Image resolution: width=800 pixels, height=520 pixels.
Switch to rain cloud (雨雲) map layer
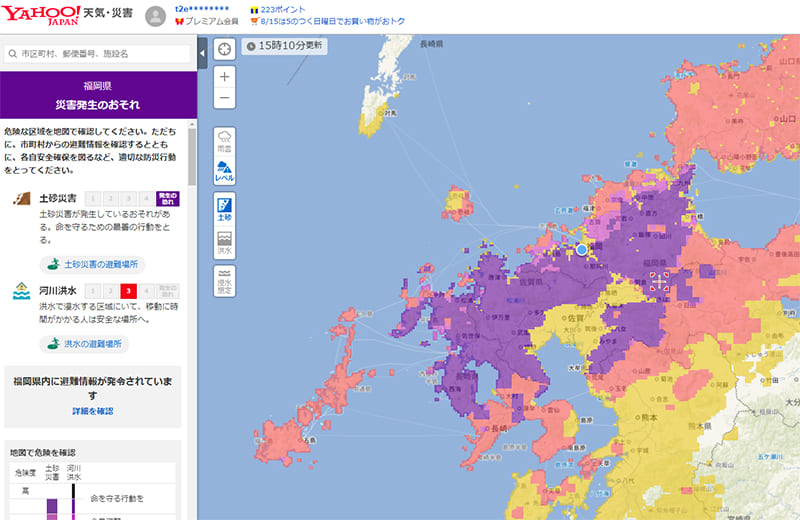tap(224, 141)
